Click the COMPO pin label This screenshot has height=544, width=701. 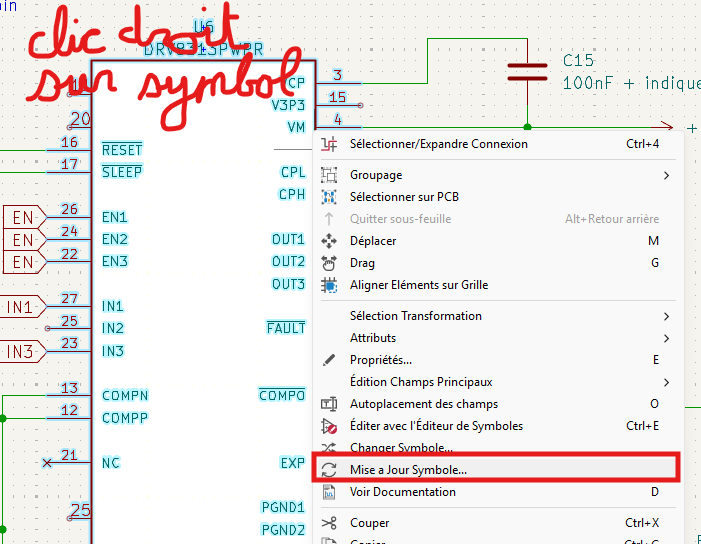(x=282, y=395)
